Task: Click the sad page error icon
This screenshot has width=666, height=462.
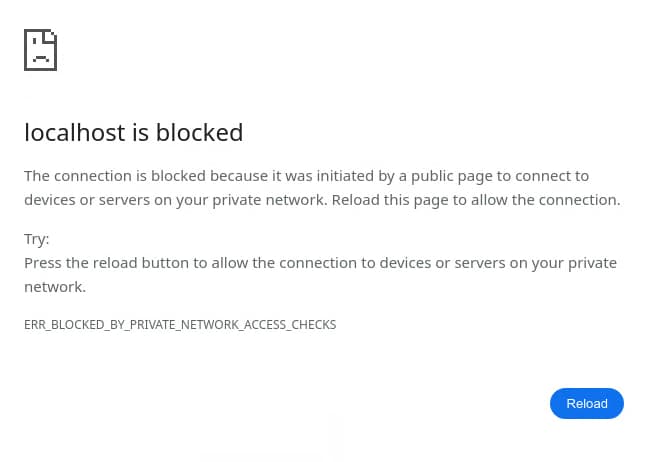Action: pos(41,50)
